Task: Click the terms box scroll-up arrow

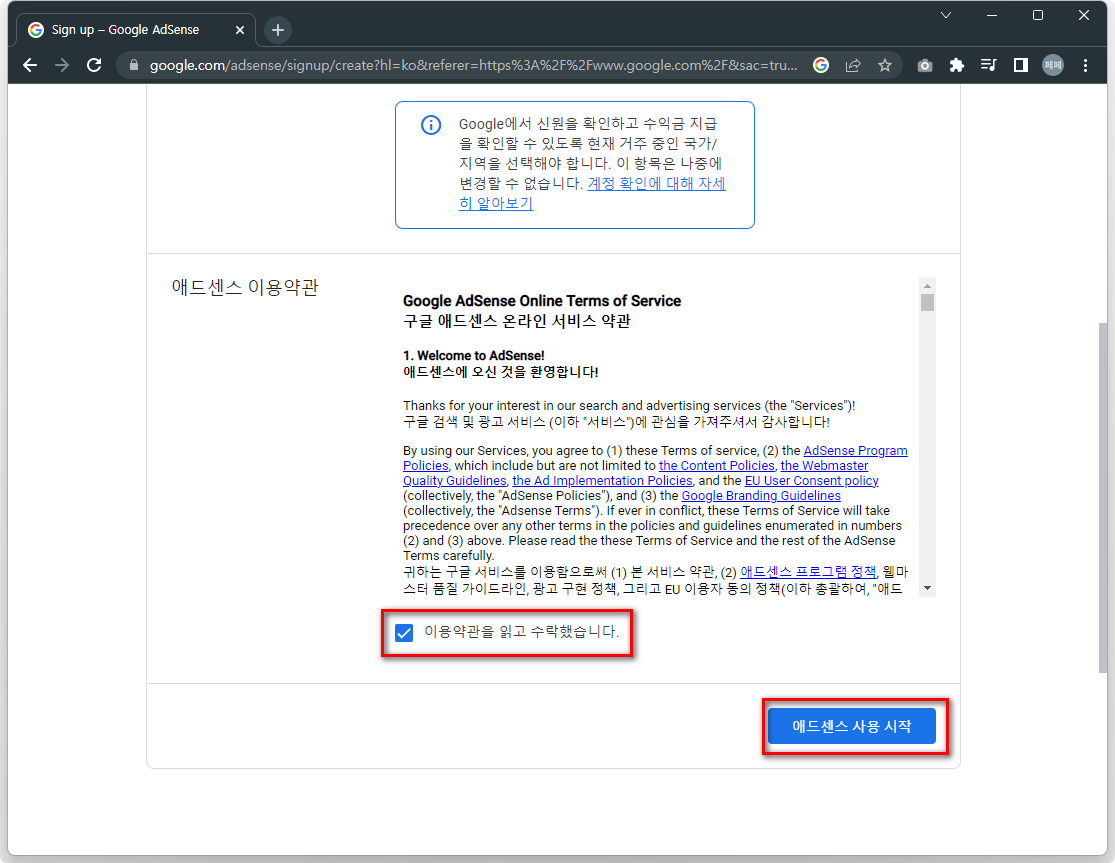Action: click(x=927, y=286)
